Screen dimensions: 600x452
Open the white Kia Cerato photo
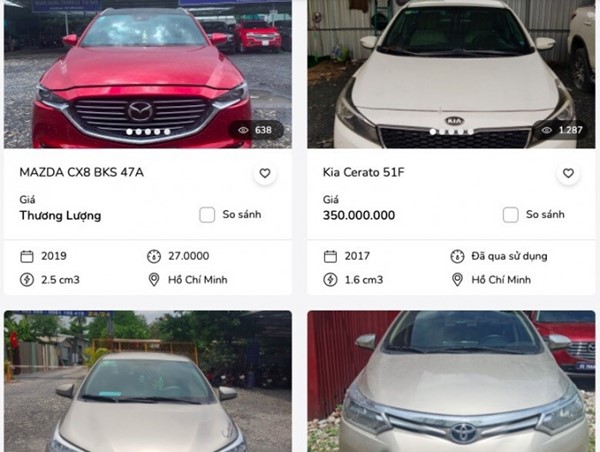pyautogui.click(x=452, y=74)
